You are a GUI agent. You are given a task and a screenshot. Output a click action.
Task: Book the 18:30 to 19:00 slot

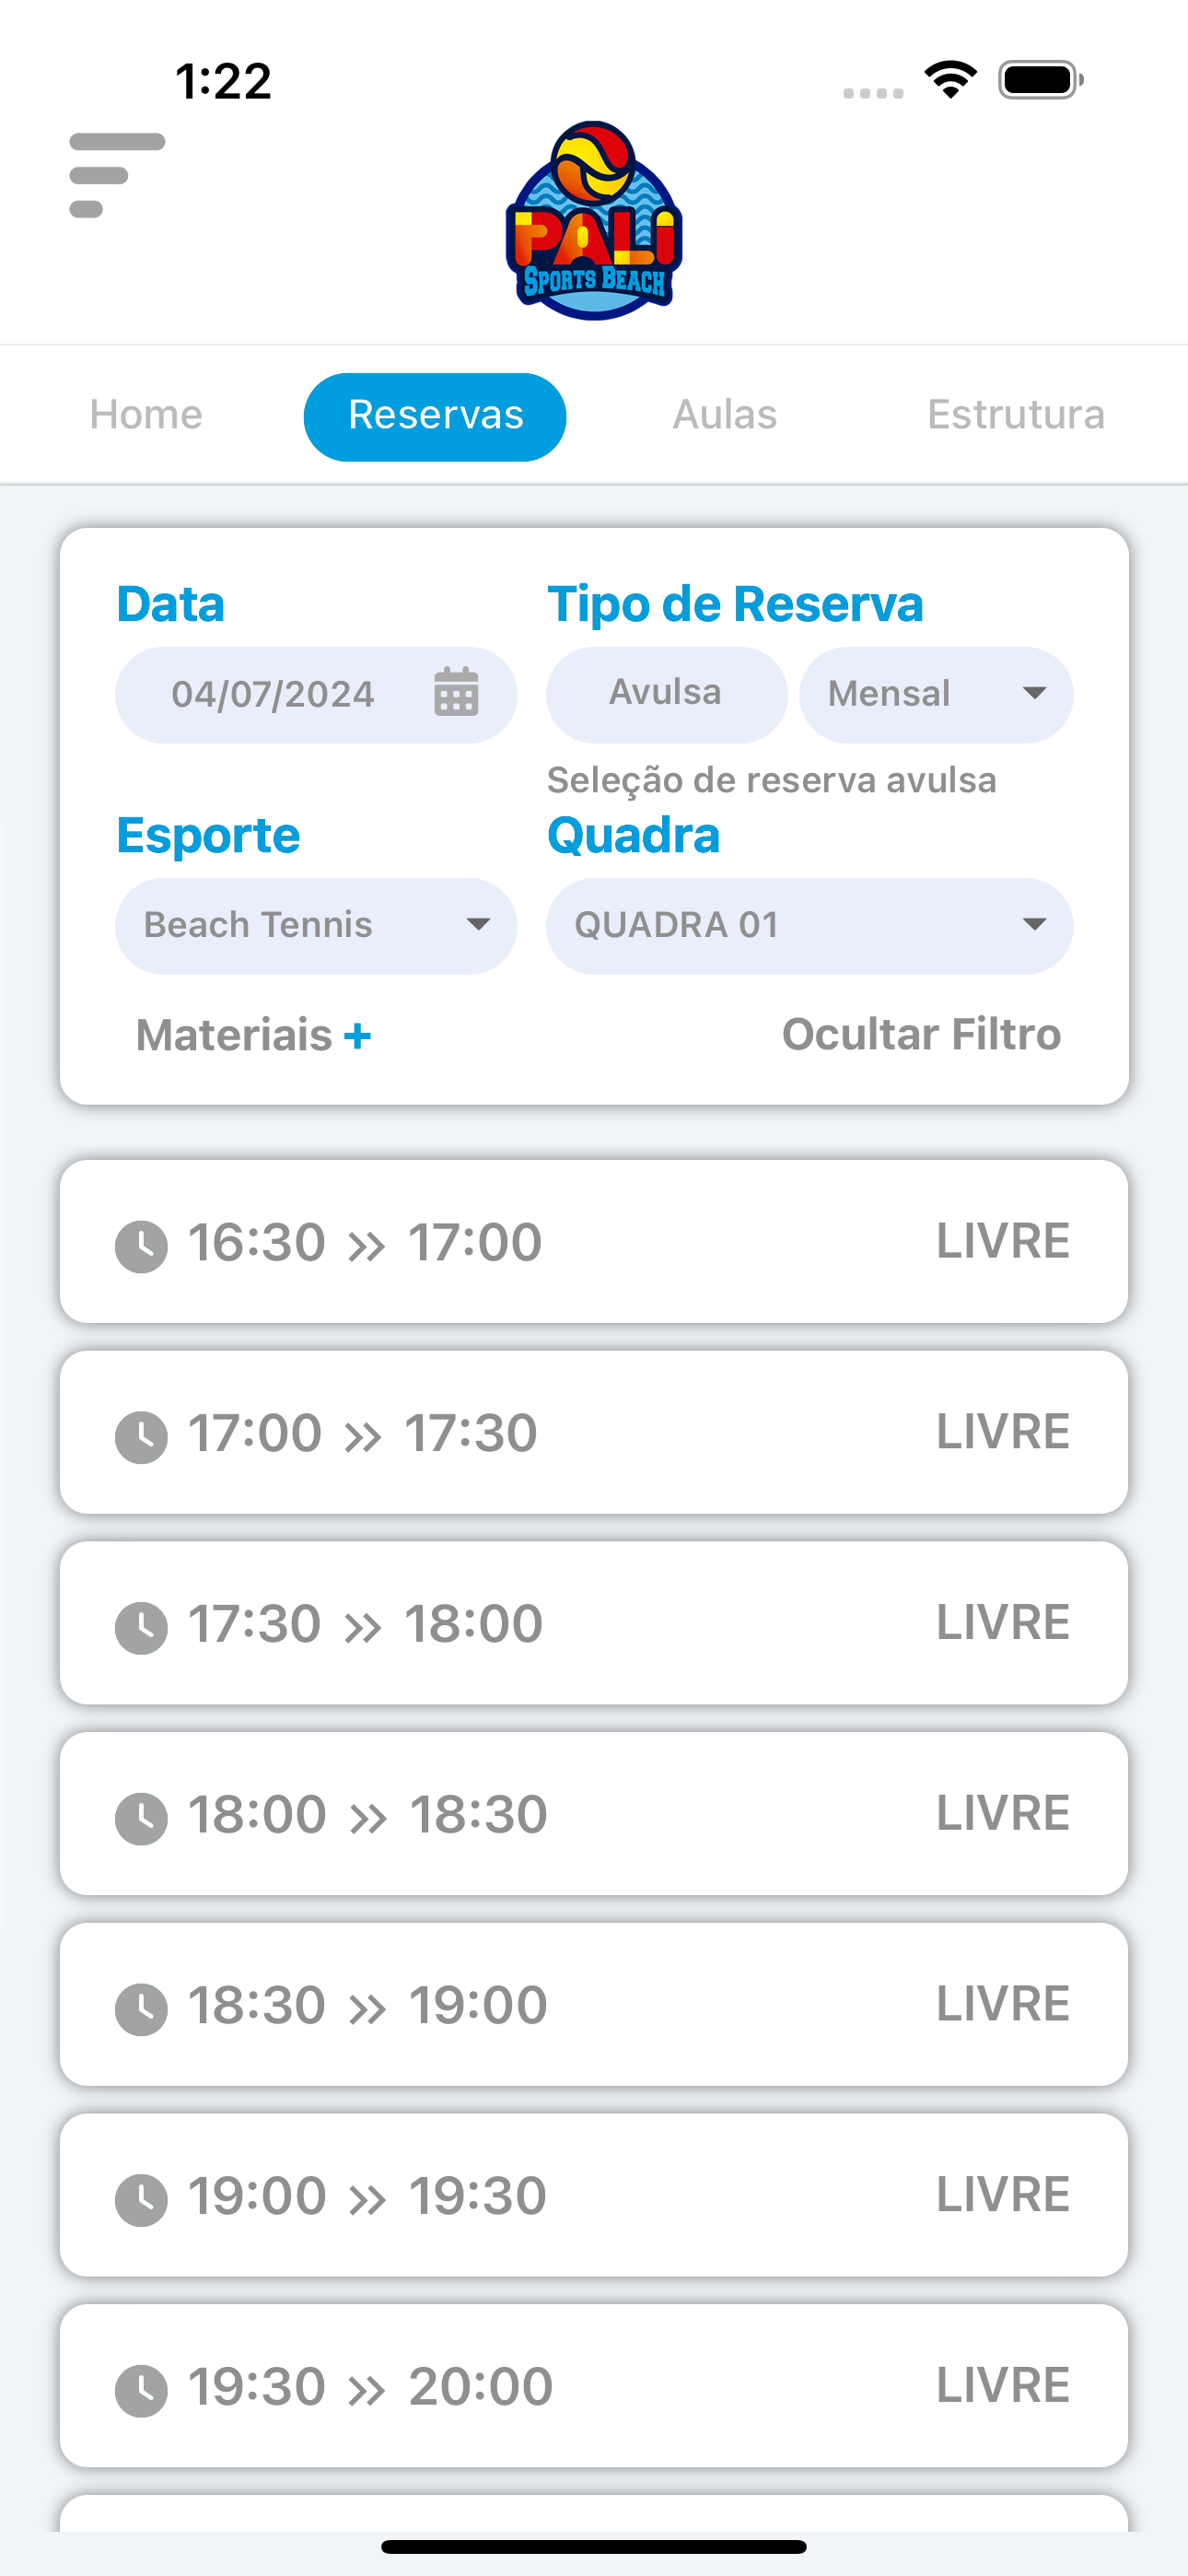594,2004
